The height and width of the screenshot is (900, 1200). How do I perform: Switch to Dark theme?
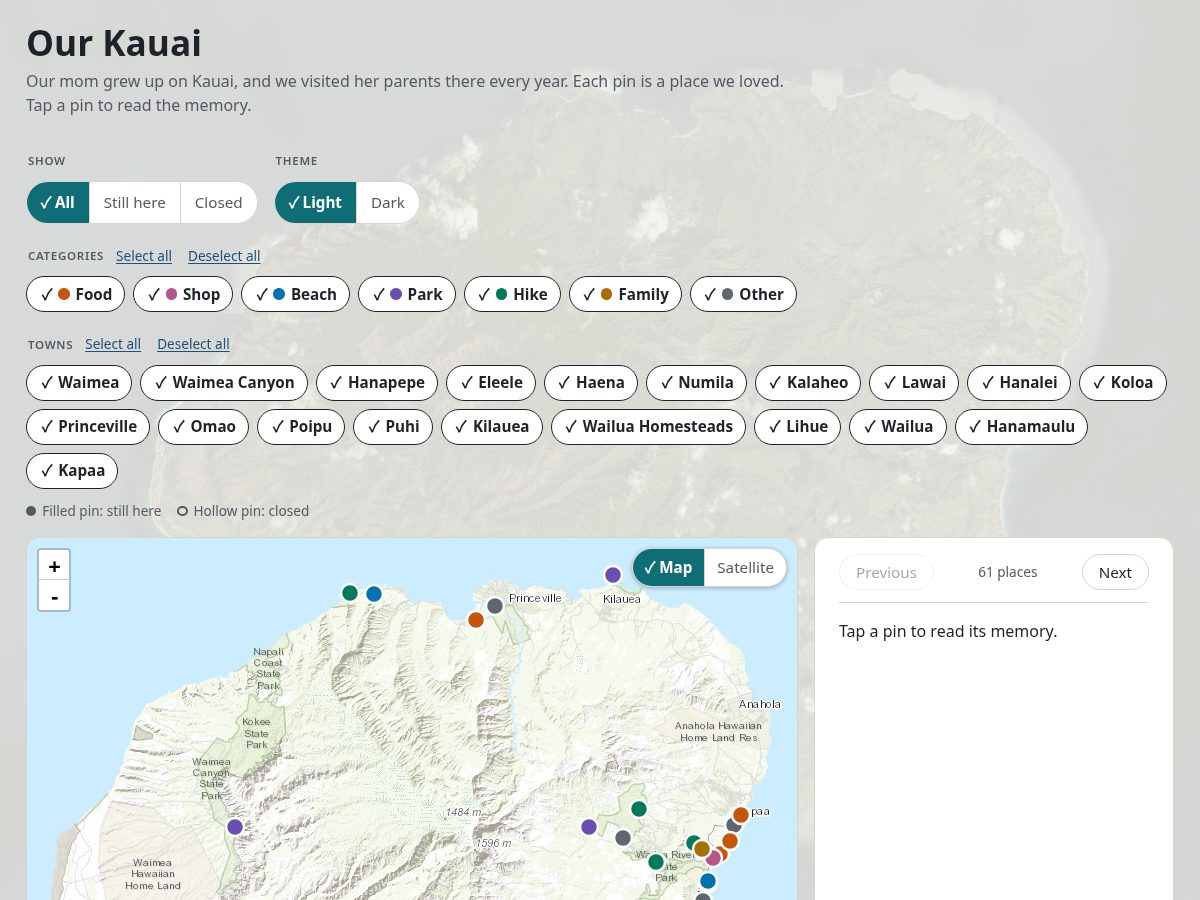[388, 202]
